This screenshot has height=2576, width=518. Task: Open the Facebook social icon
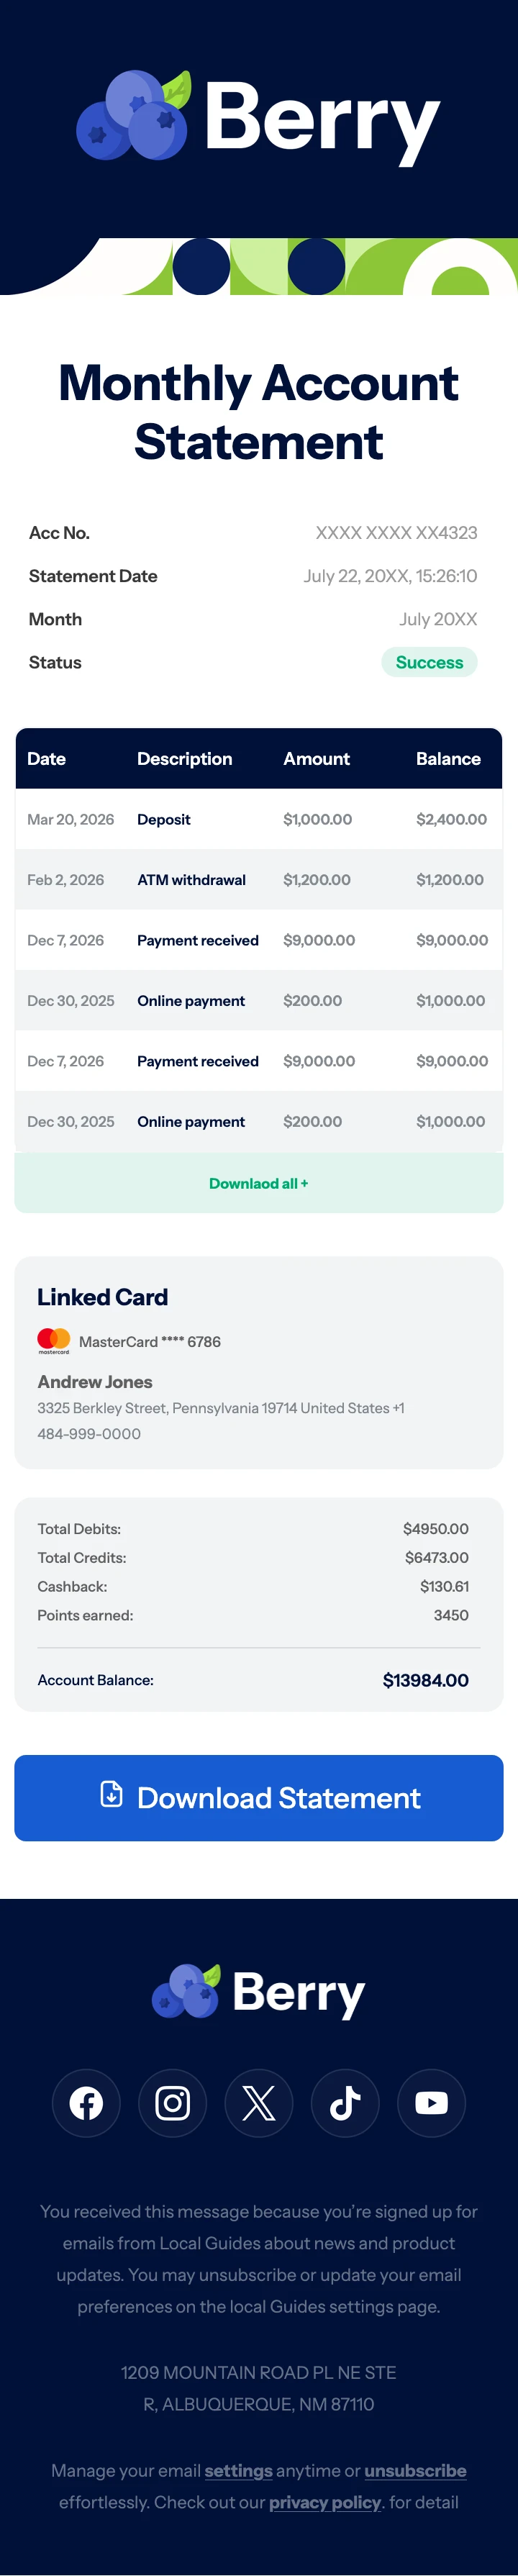86,2103
